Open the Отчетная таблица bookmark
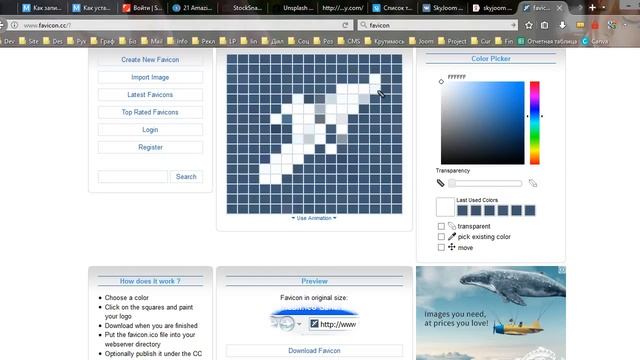This screenshot has height=360, width=640. pos(548,41)
